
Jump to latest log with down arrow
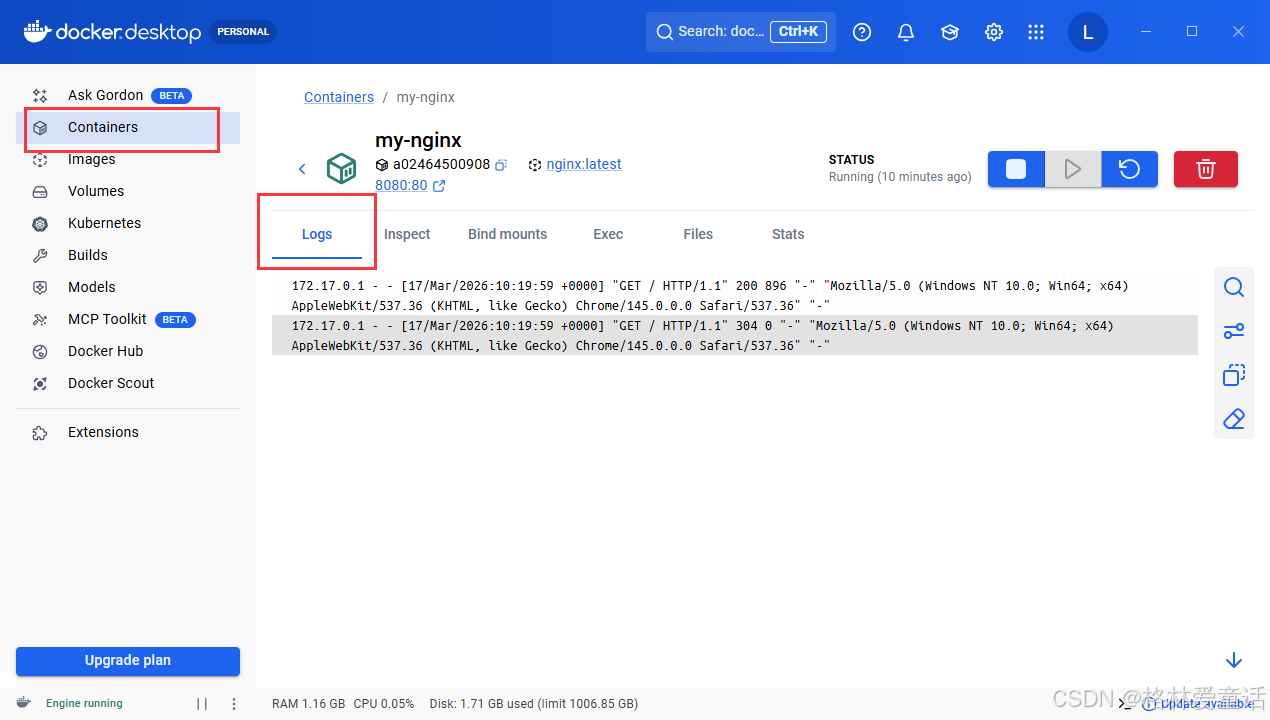[1234, 660]
